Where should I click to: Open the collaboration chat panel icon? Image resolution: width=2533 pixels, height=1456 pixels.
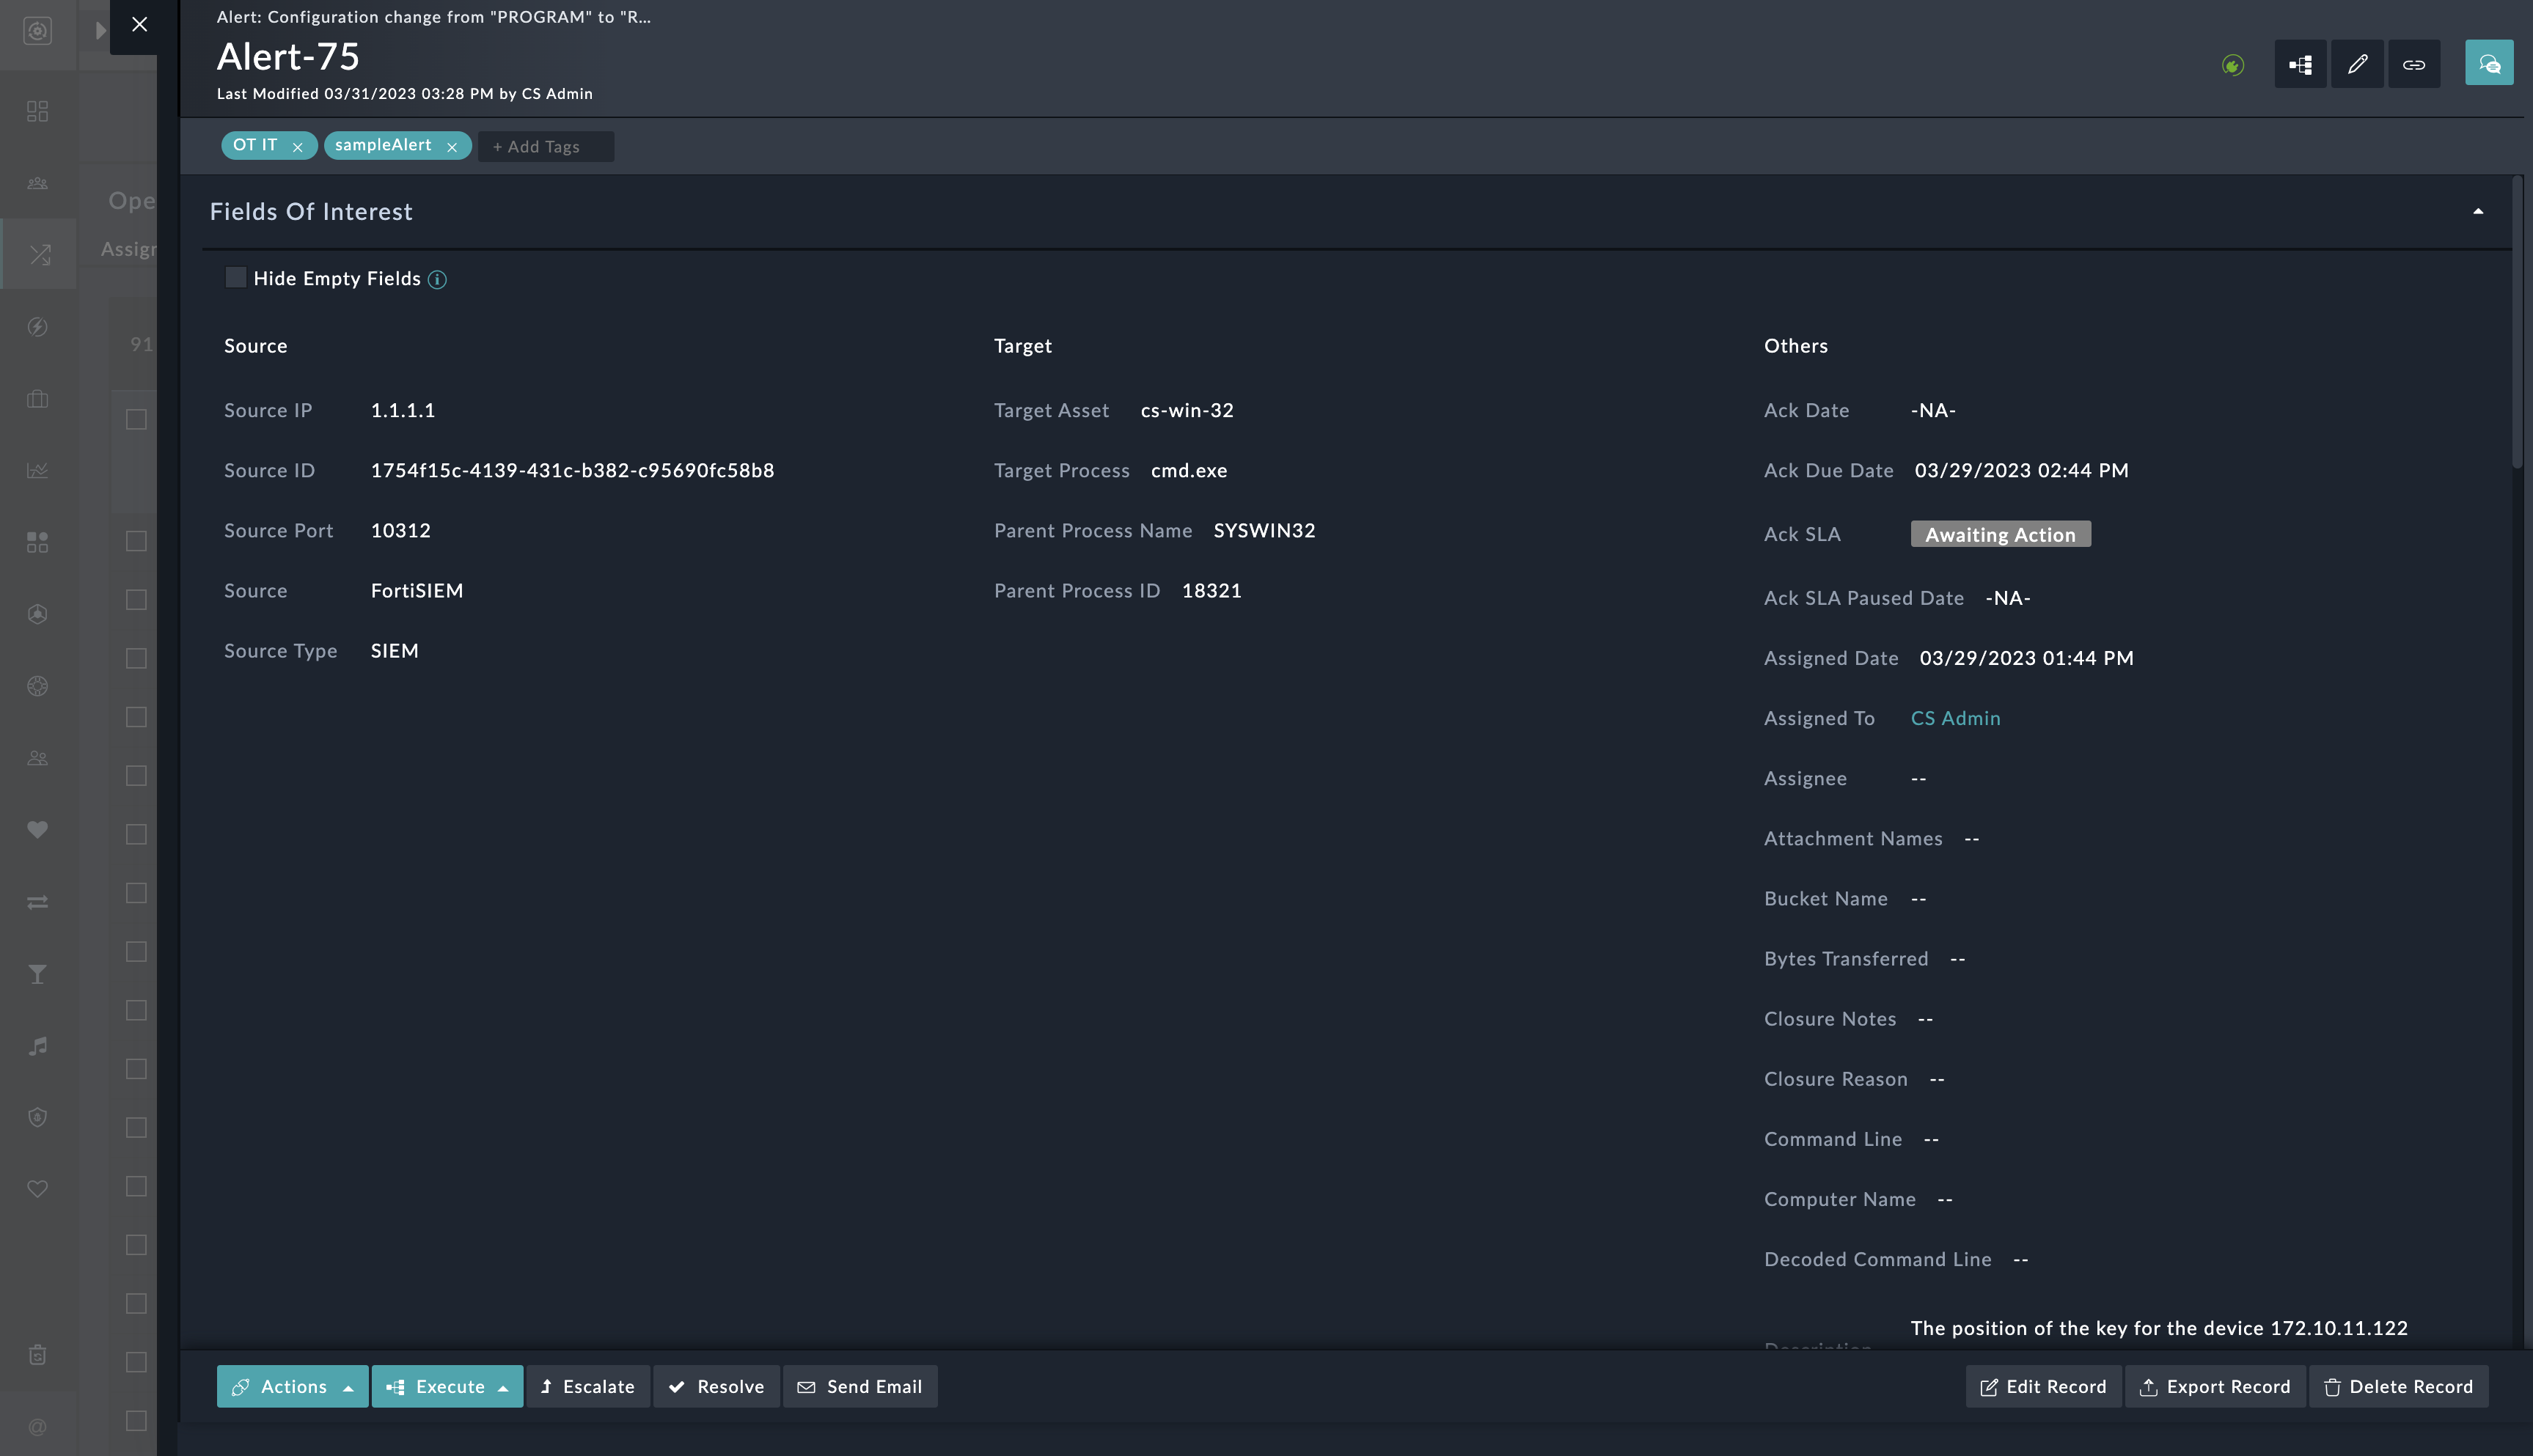(2488, 64)
